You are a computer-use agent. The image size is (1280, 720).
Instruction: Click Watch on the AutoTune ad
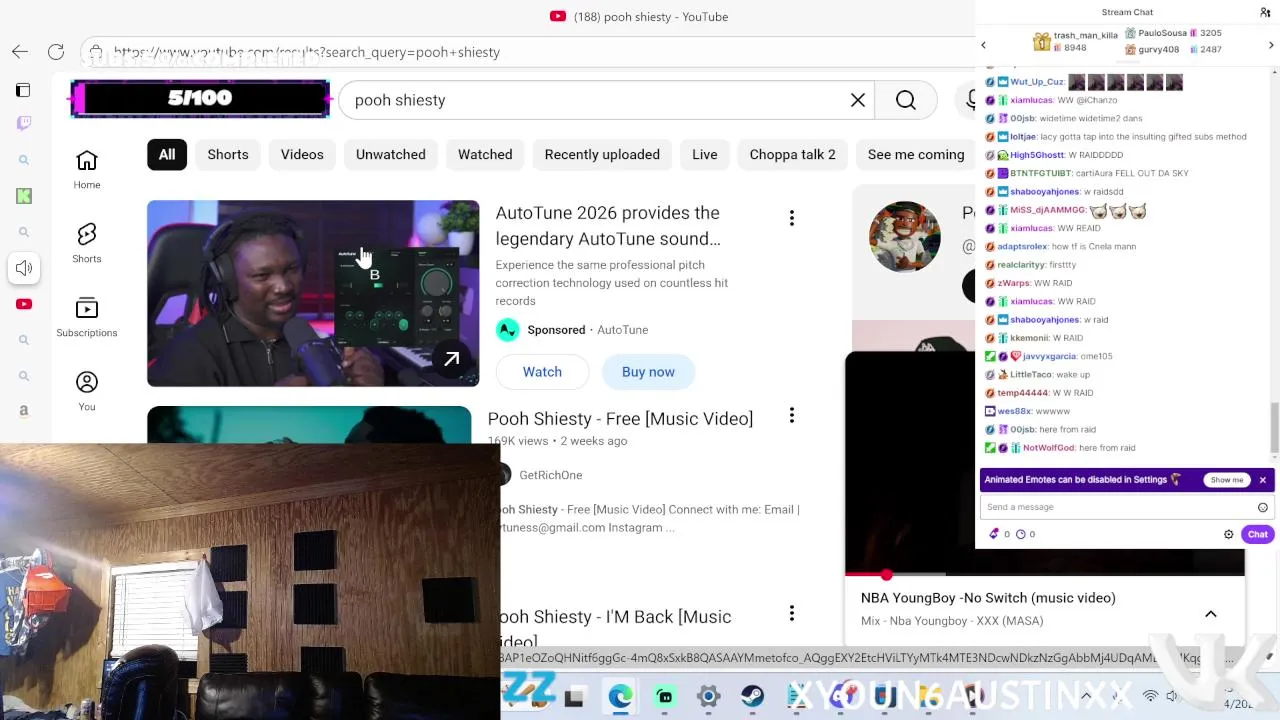(542, 372)
